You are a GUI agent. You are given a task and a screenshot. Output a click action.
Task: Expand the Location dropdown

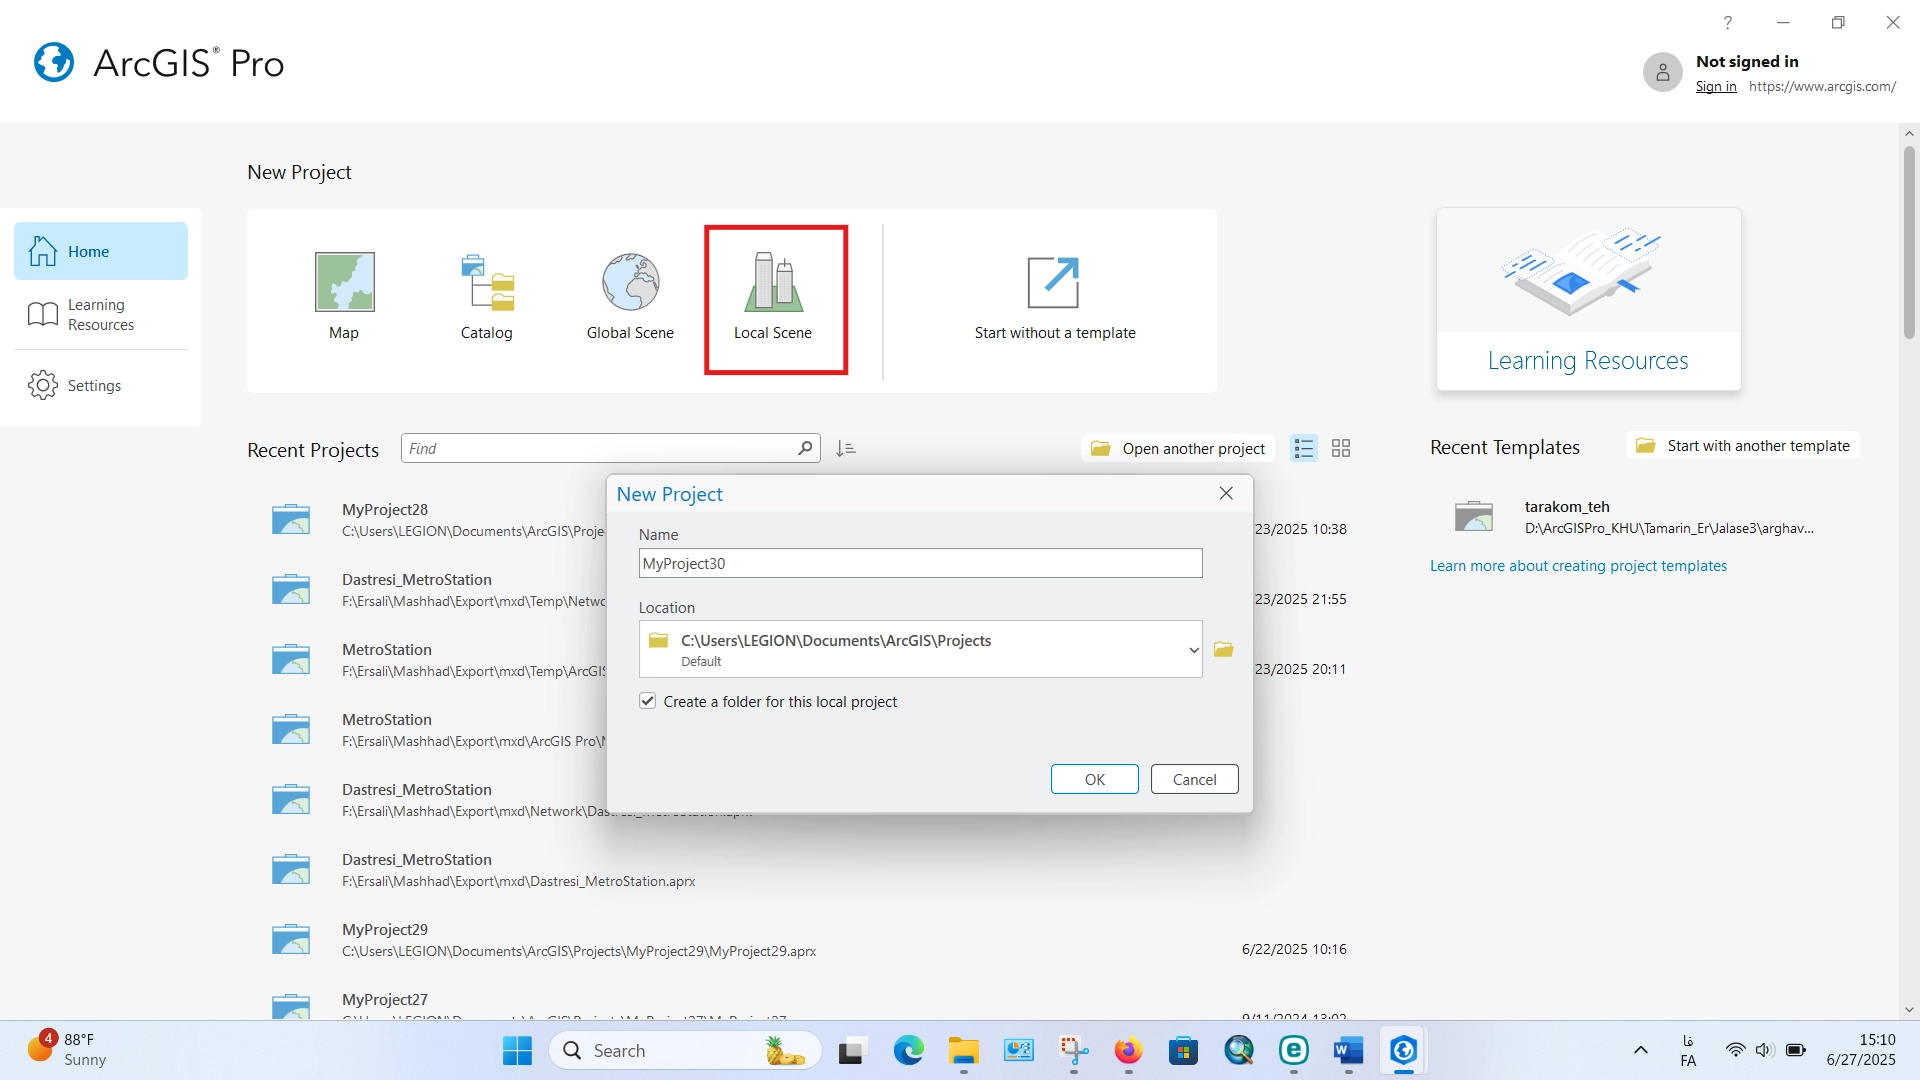point(1193,650)
